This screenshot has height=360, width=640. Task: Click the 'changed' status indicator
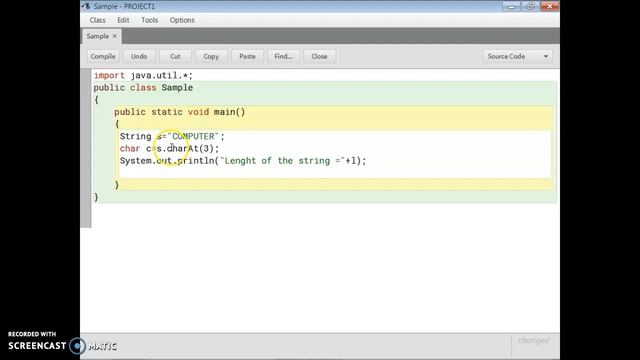(534, 340)
